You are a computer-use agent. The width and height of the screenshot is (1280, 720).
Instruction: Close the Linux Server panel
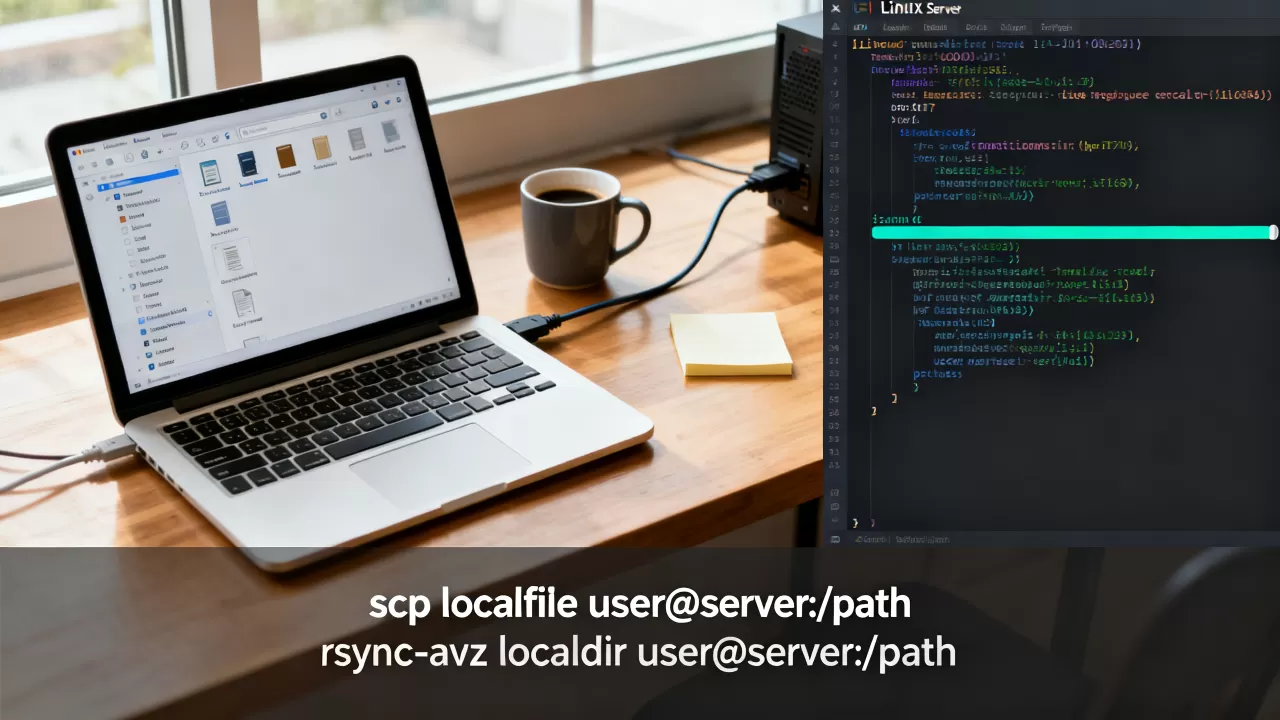(x=835, y=9)
